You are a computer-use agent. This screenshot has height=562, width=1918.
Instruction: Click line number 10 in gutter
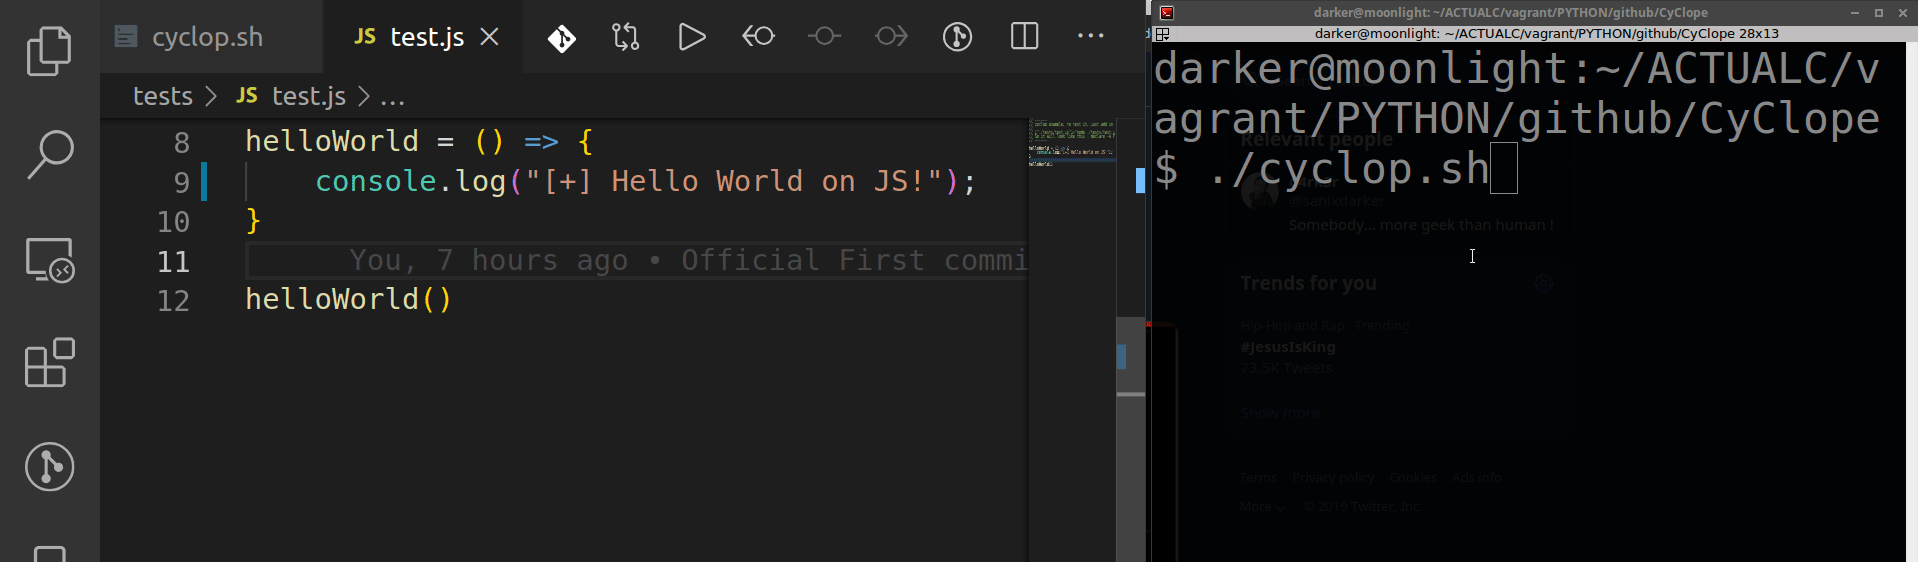(173, 221)
